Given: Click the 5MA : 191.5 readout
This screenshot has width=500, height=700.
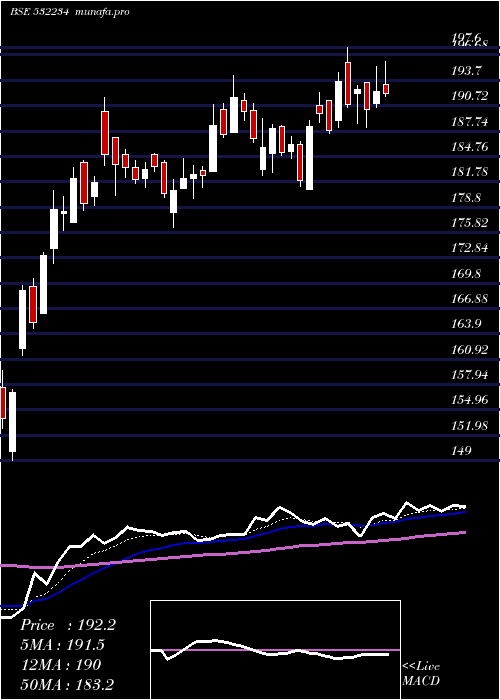Looking at the screenshot, I should coord(63,645).
